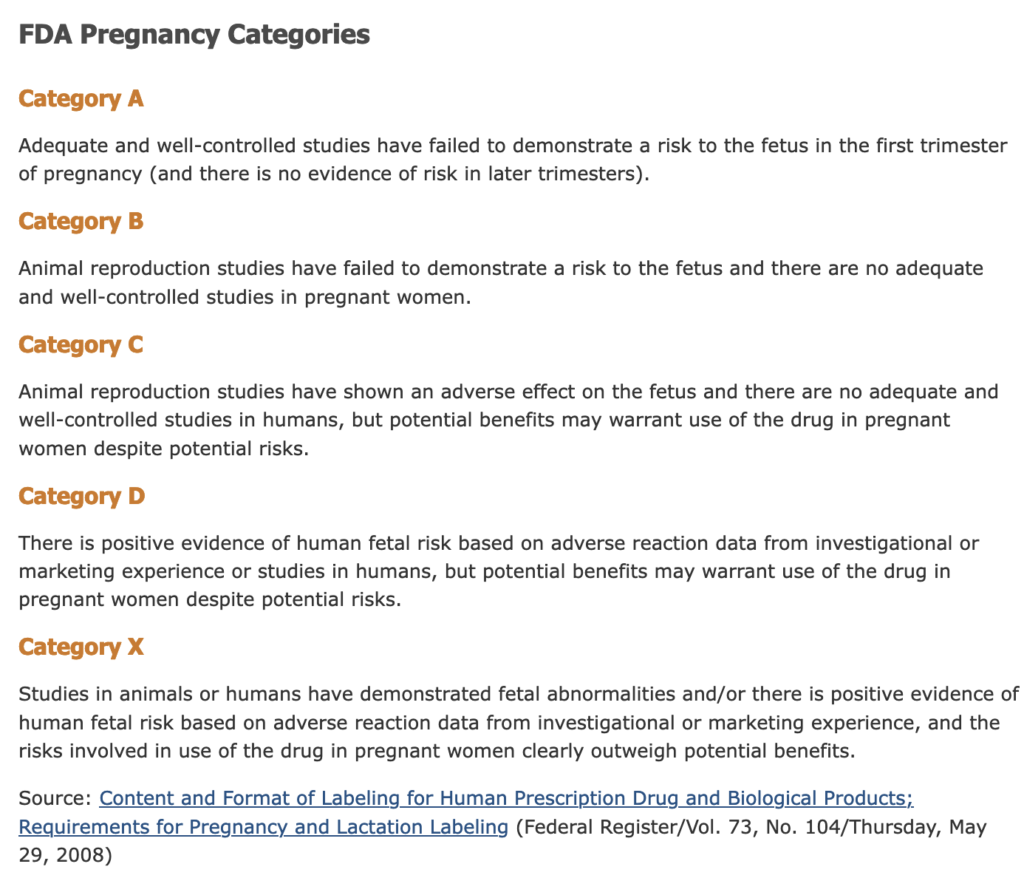Viewport: 1024px width, 878px height.
Task: Click the '29, 2008)' date text at bottom
Action: coord(65,855)
